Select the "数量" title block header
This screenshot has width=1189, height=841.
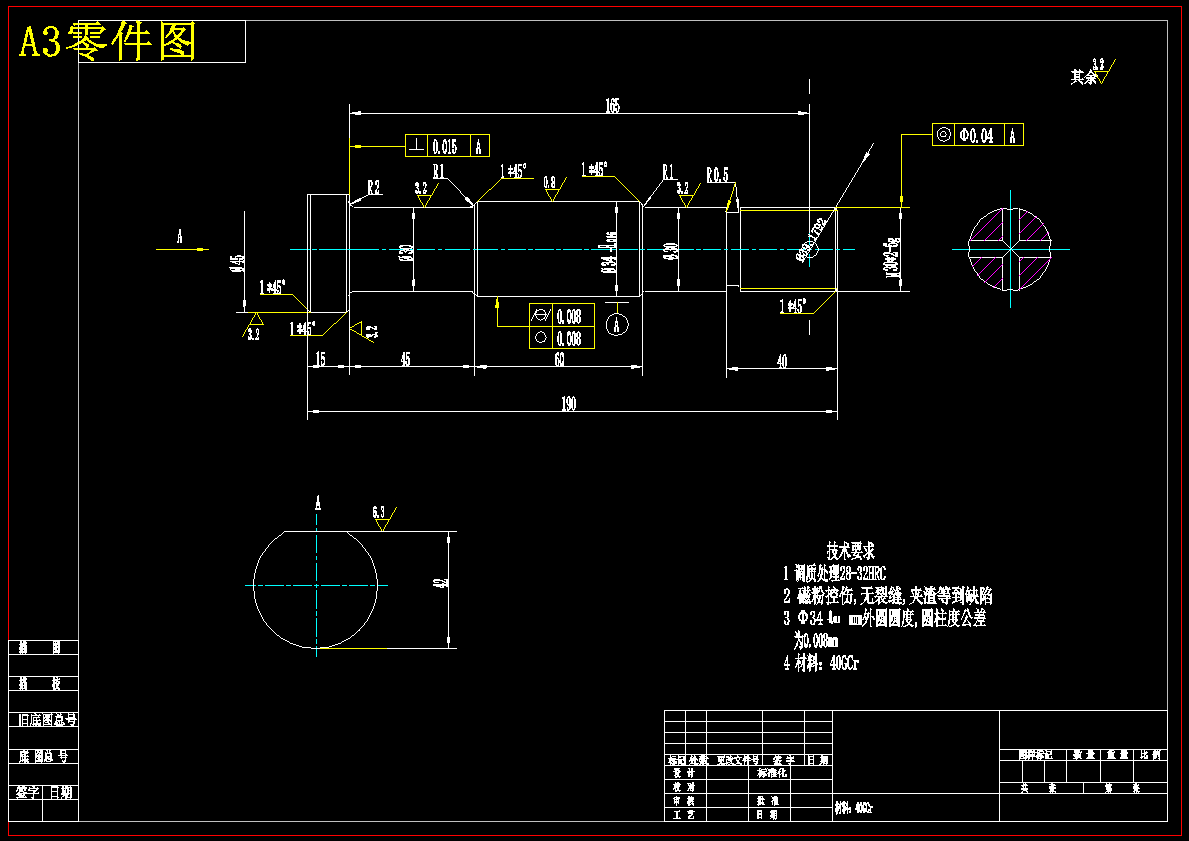[1084, 755]
